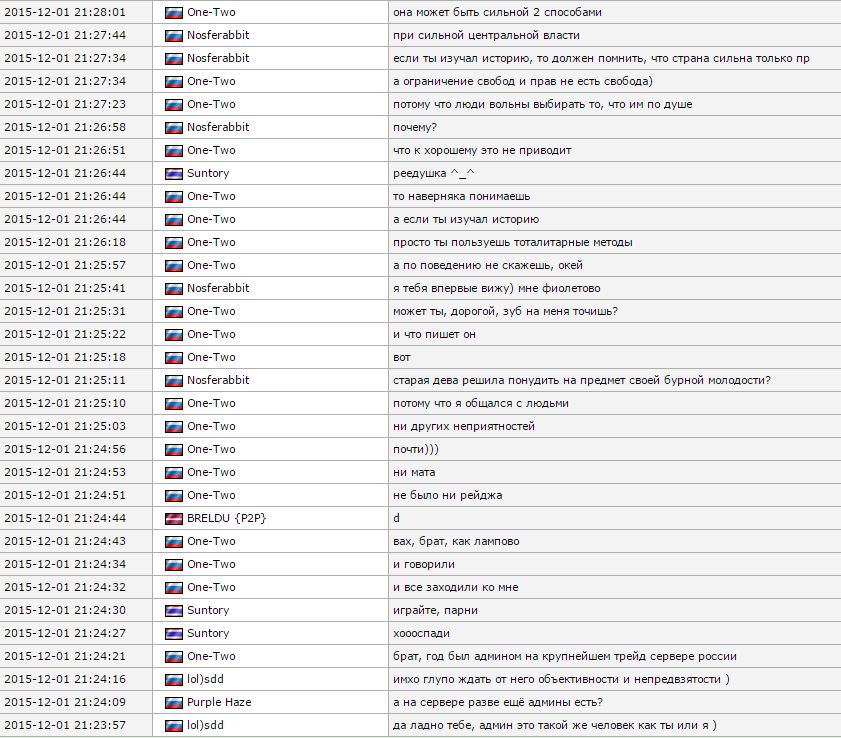
Task: Click Suntory's flag icon in the 21:24:30 row
Action: tap(173, 610)
